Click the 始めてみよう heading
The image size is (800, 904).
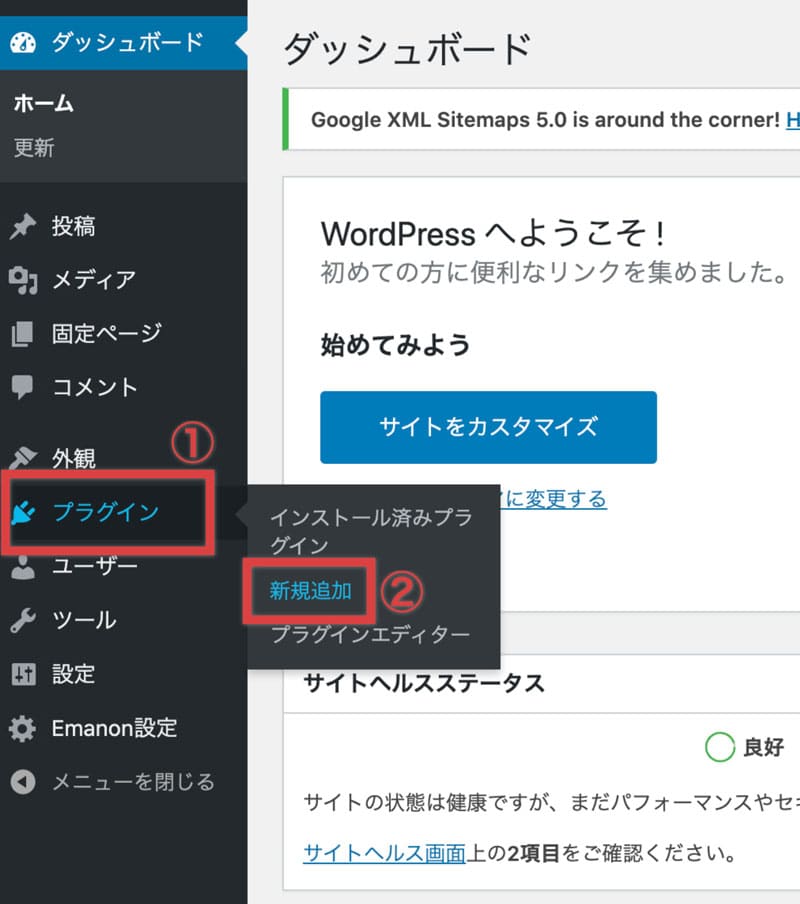[x=395, y=345]
